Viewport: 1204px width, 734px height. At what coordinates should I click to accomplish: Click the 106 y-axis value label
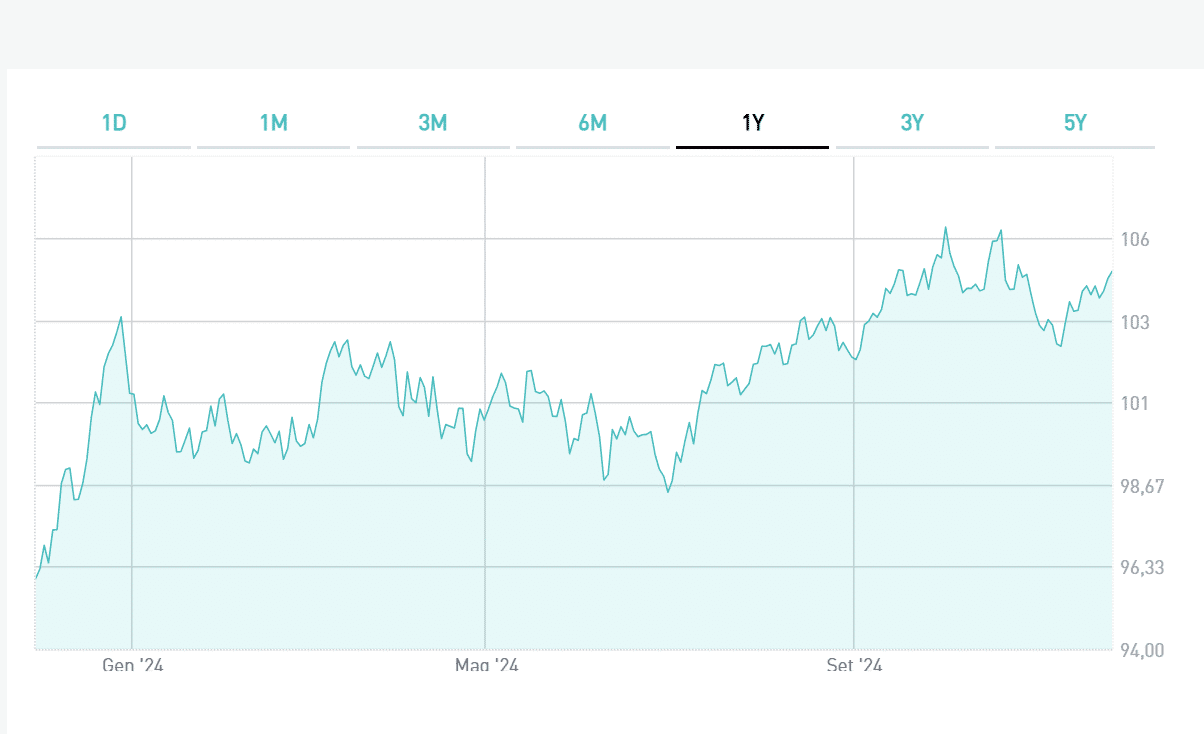[1135, 240]
